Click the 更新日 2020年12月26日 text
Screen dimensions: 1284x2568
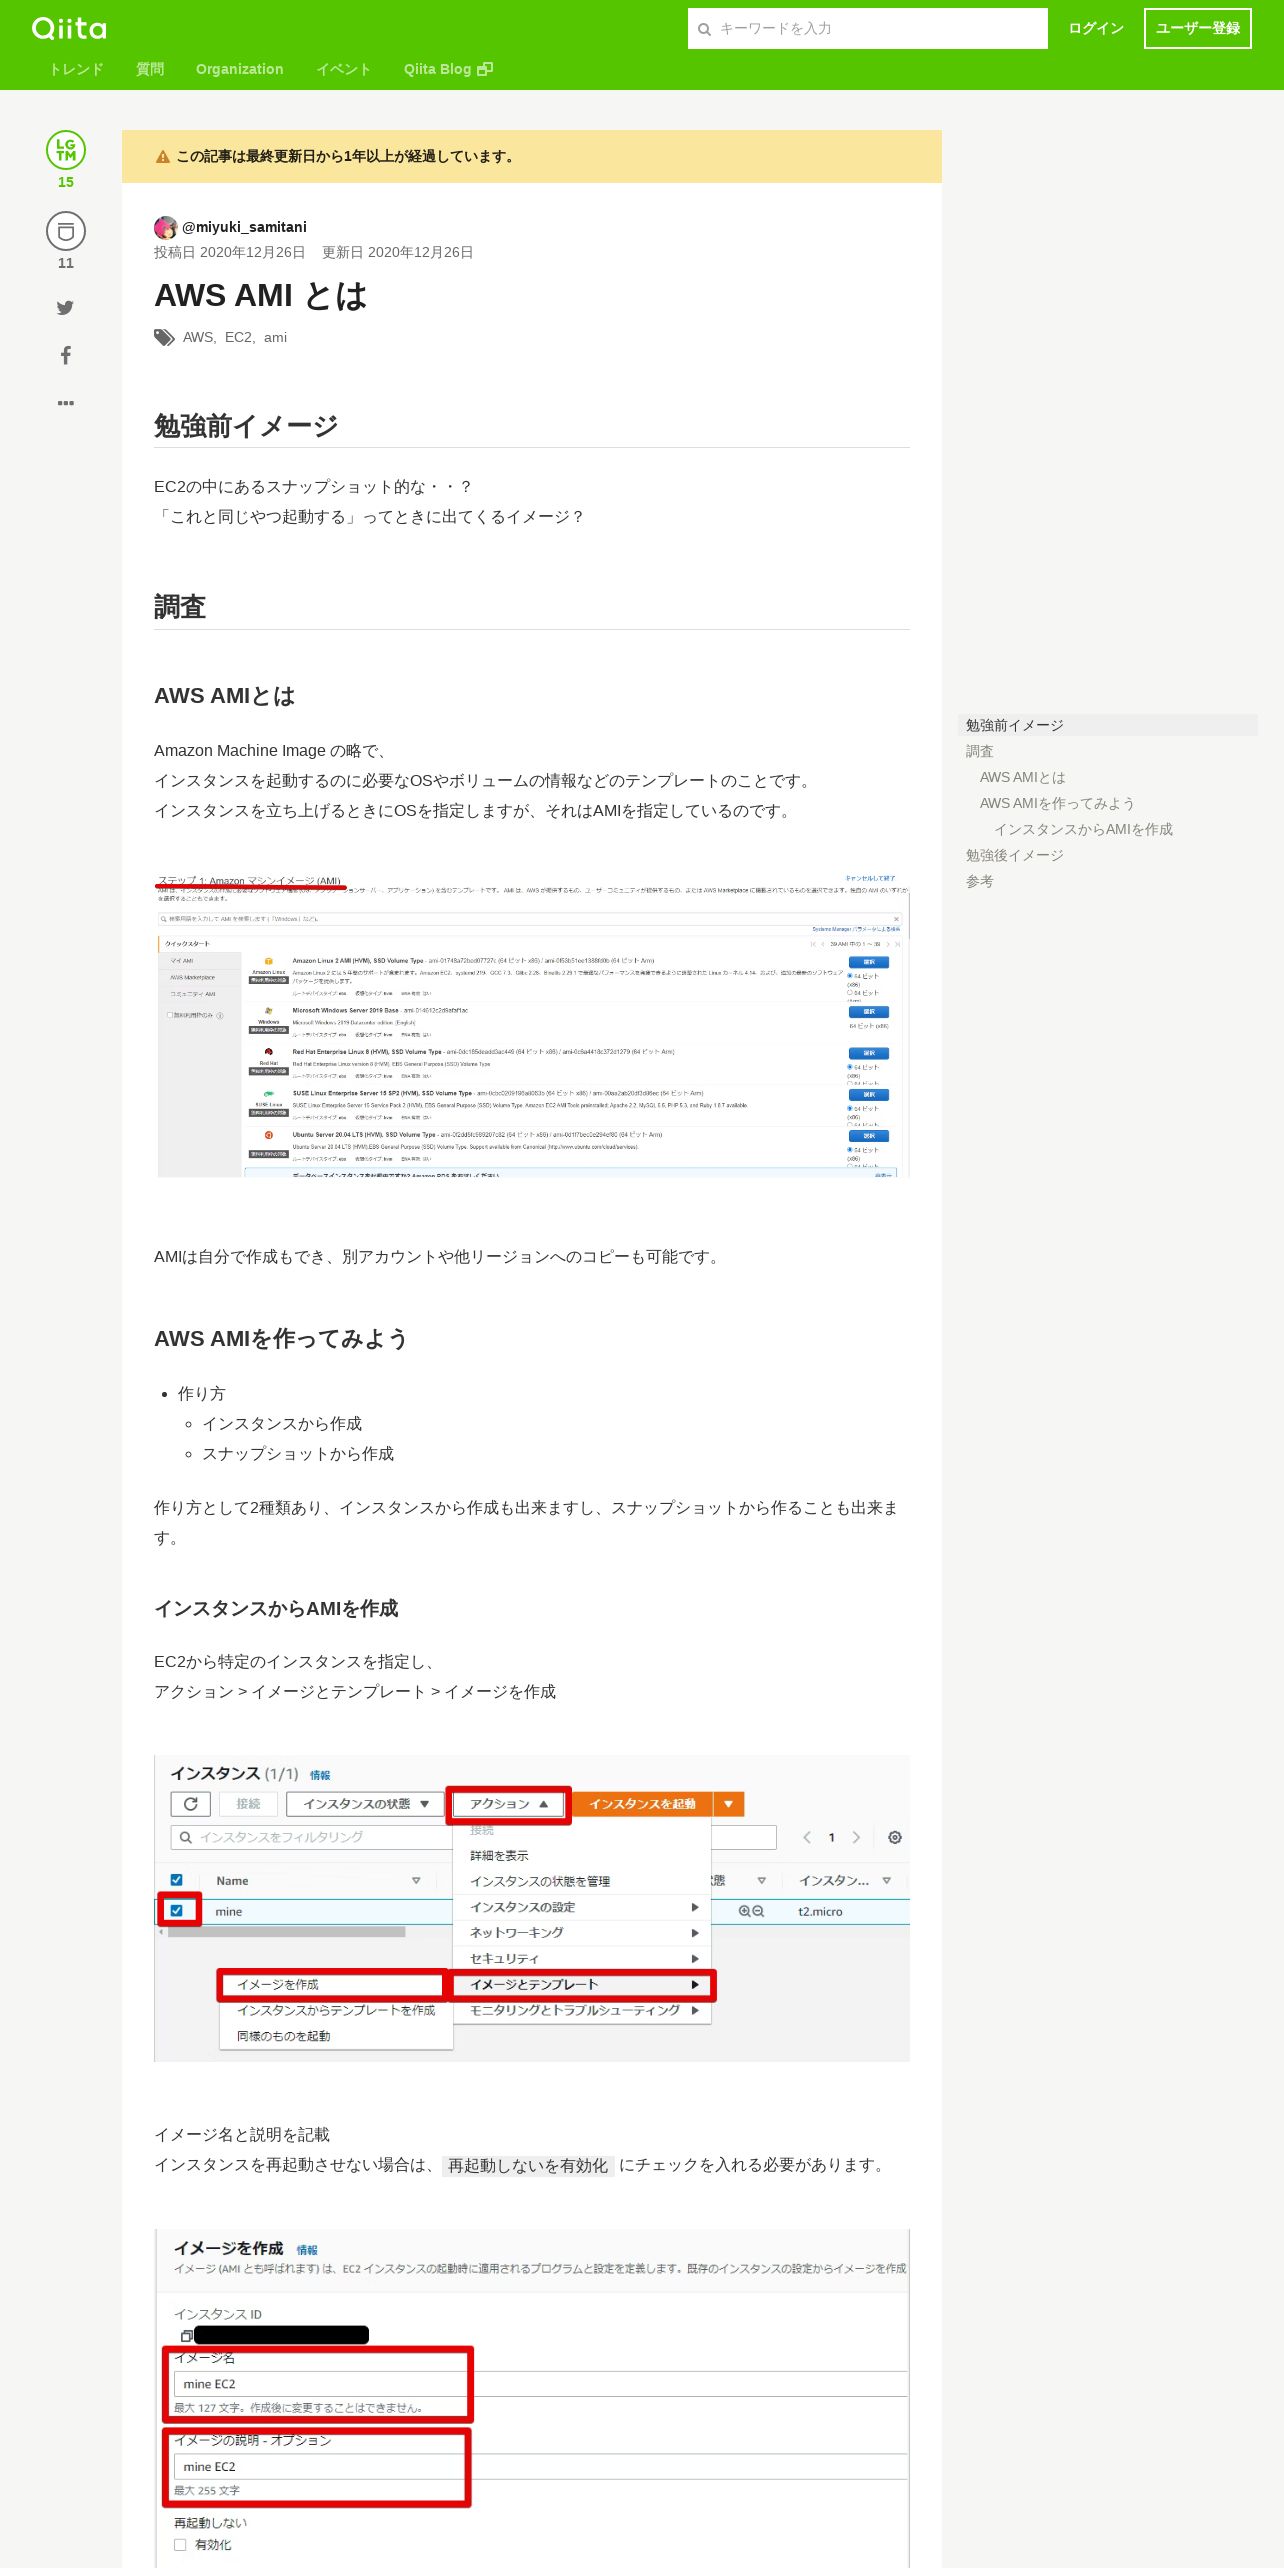tap(397, 252)
